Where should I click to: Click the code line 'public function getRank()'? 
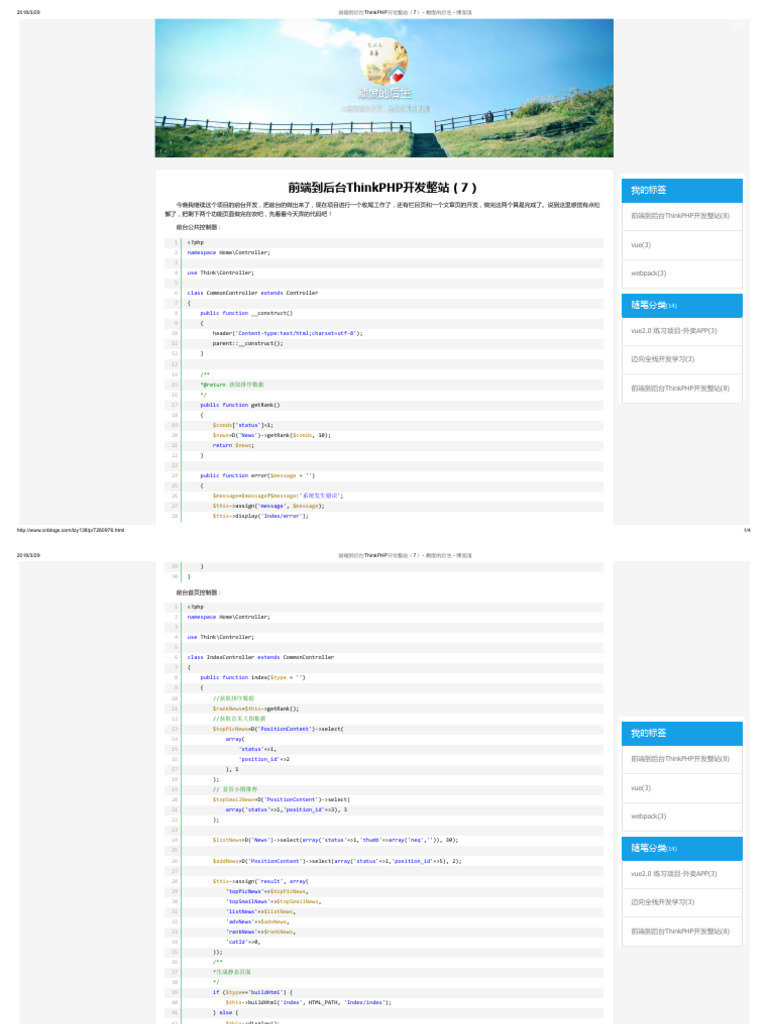[240, 405]
